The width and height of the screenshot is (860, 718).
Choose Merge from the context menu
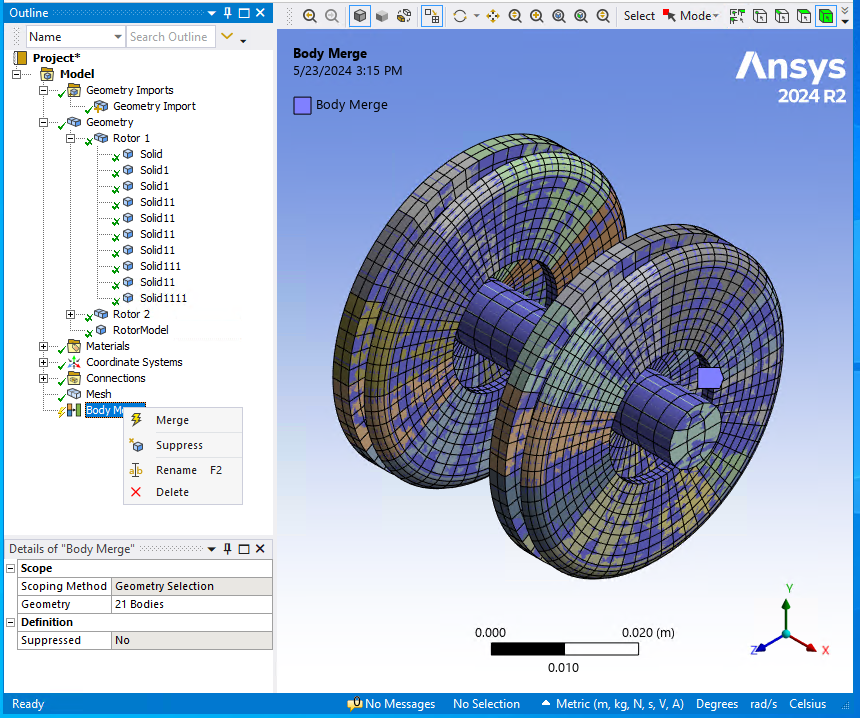pyautogui.click(x=172, y=420)
